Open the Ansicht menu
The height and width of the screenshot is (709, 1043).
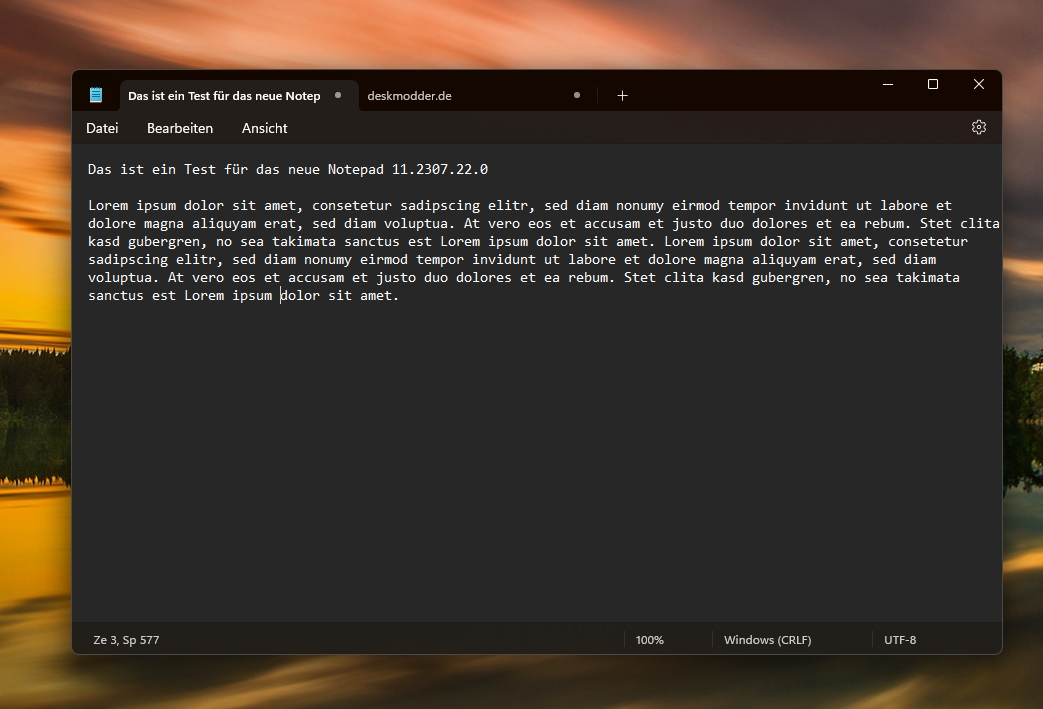(x=265, y=128)
